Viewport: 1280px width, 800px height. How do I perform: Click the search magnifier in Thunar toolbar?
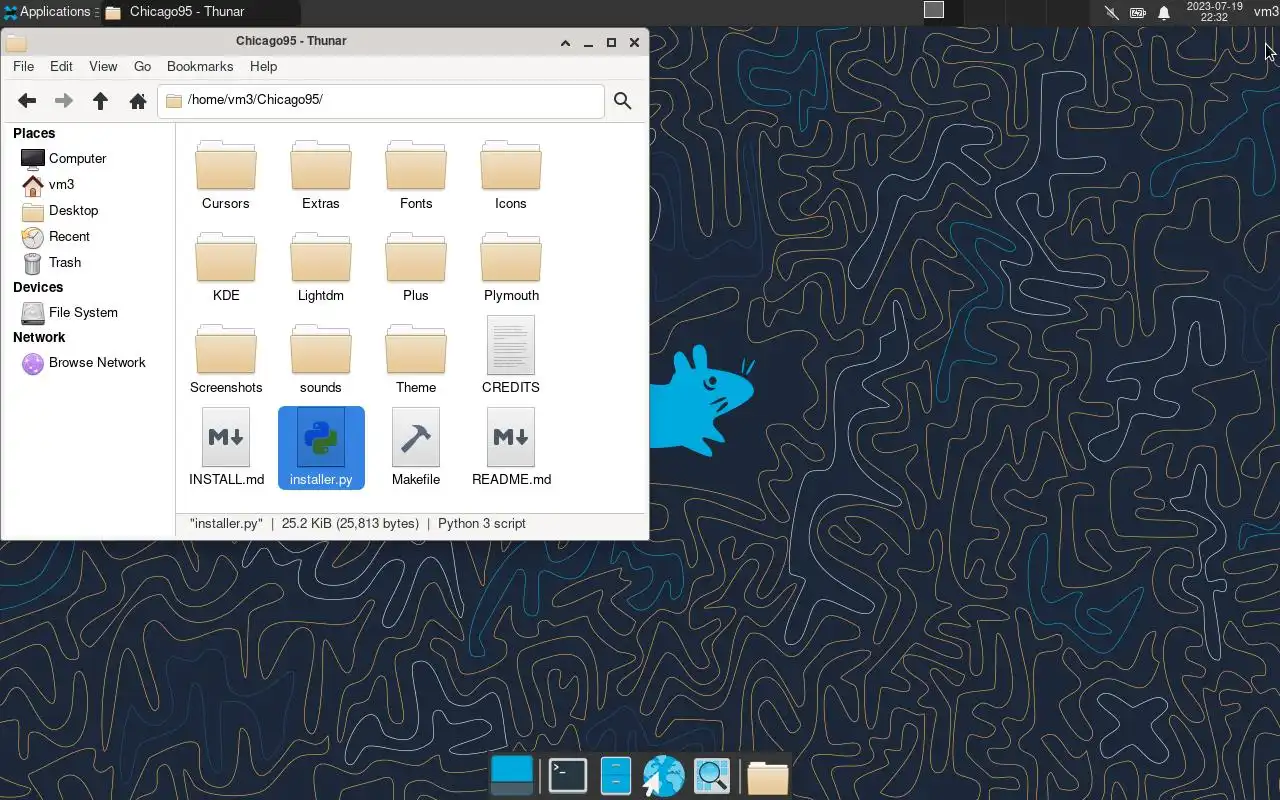(623, 101)
